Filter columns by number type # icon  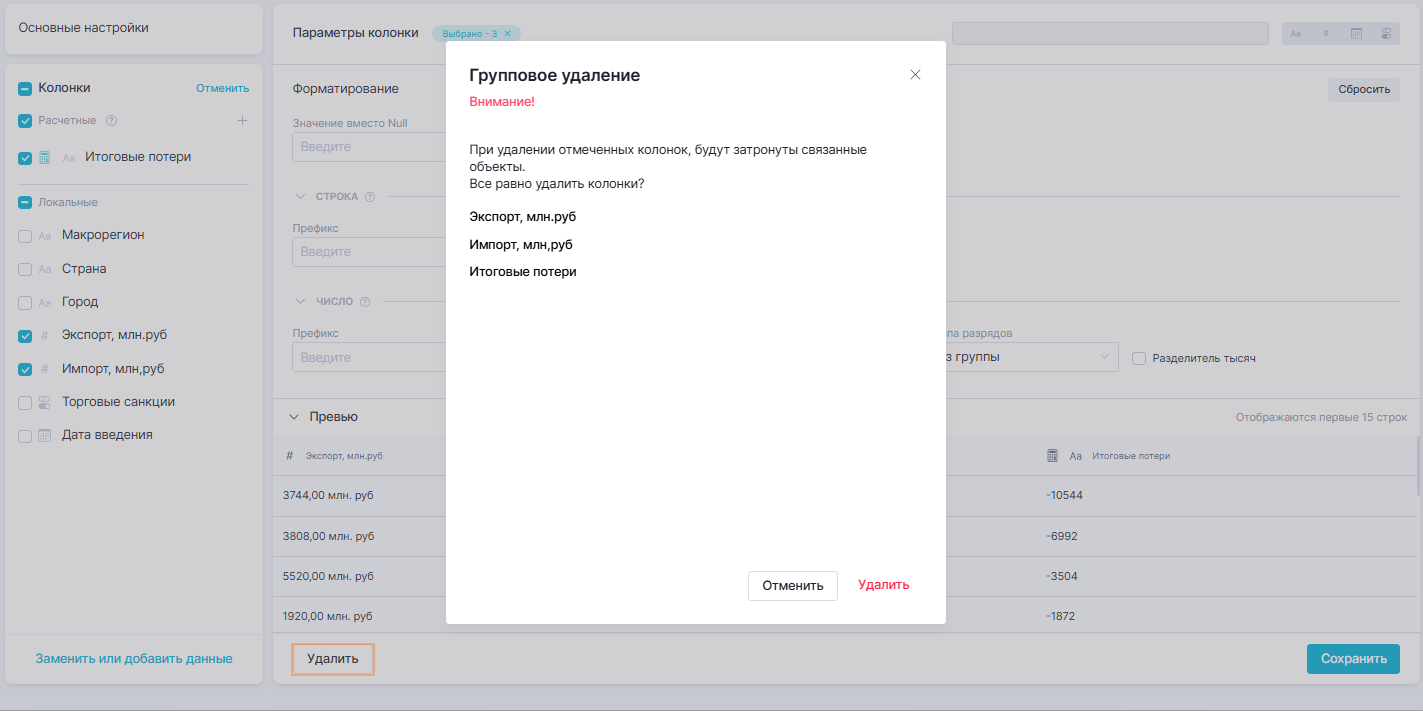[x=1326, y=34]
